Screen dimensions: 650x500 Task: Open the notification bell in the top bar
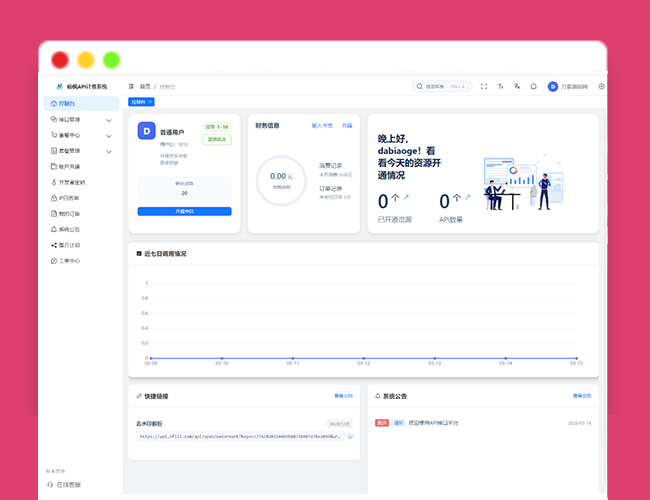pos(534,86)
